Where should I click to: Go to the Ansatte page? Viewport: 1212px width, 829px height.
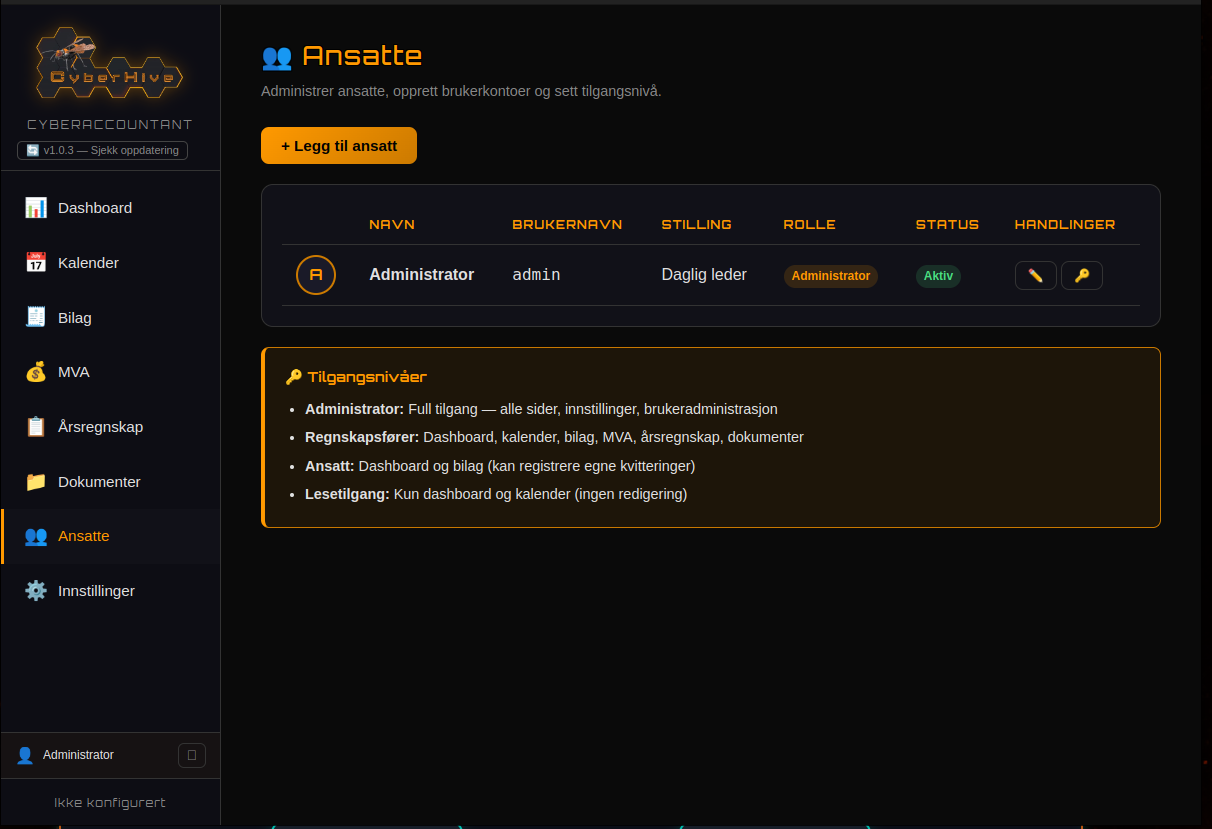pos(84,536)
